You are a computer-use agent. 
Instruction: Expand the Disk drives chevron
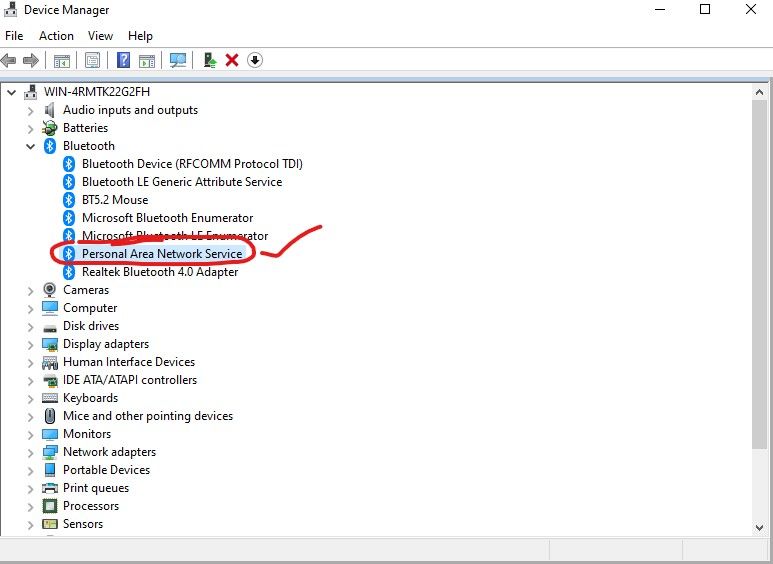[x=31, y=326]
